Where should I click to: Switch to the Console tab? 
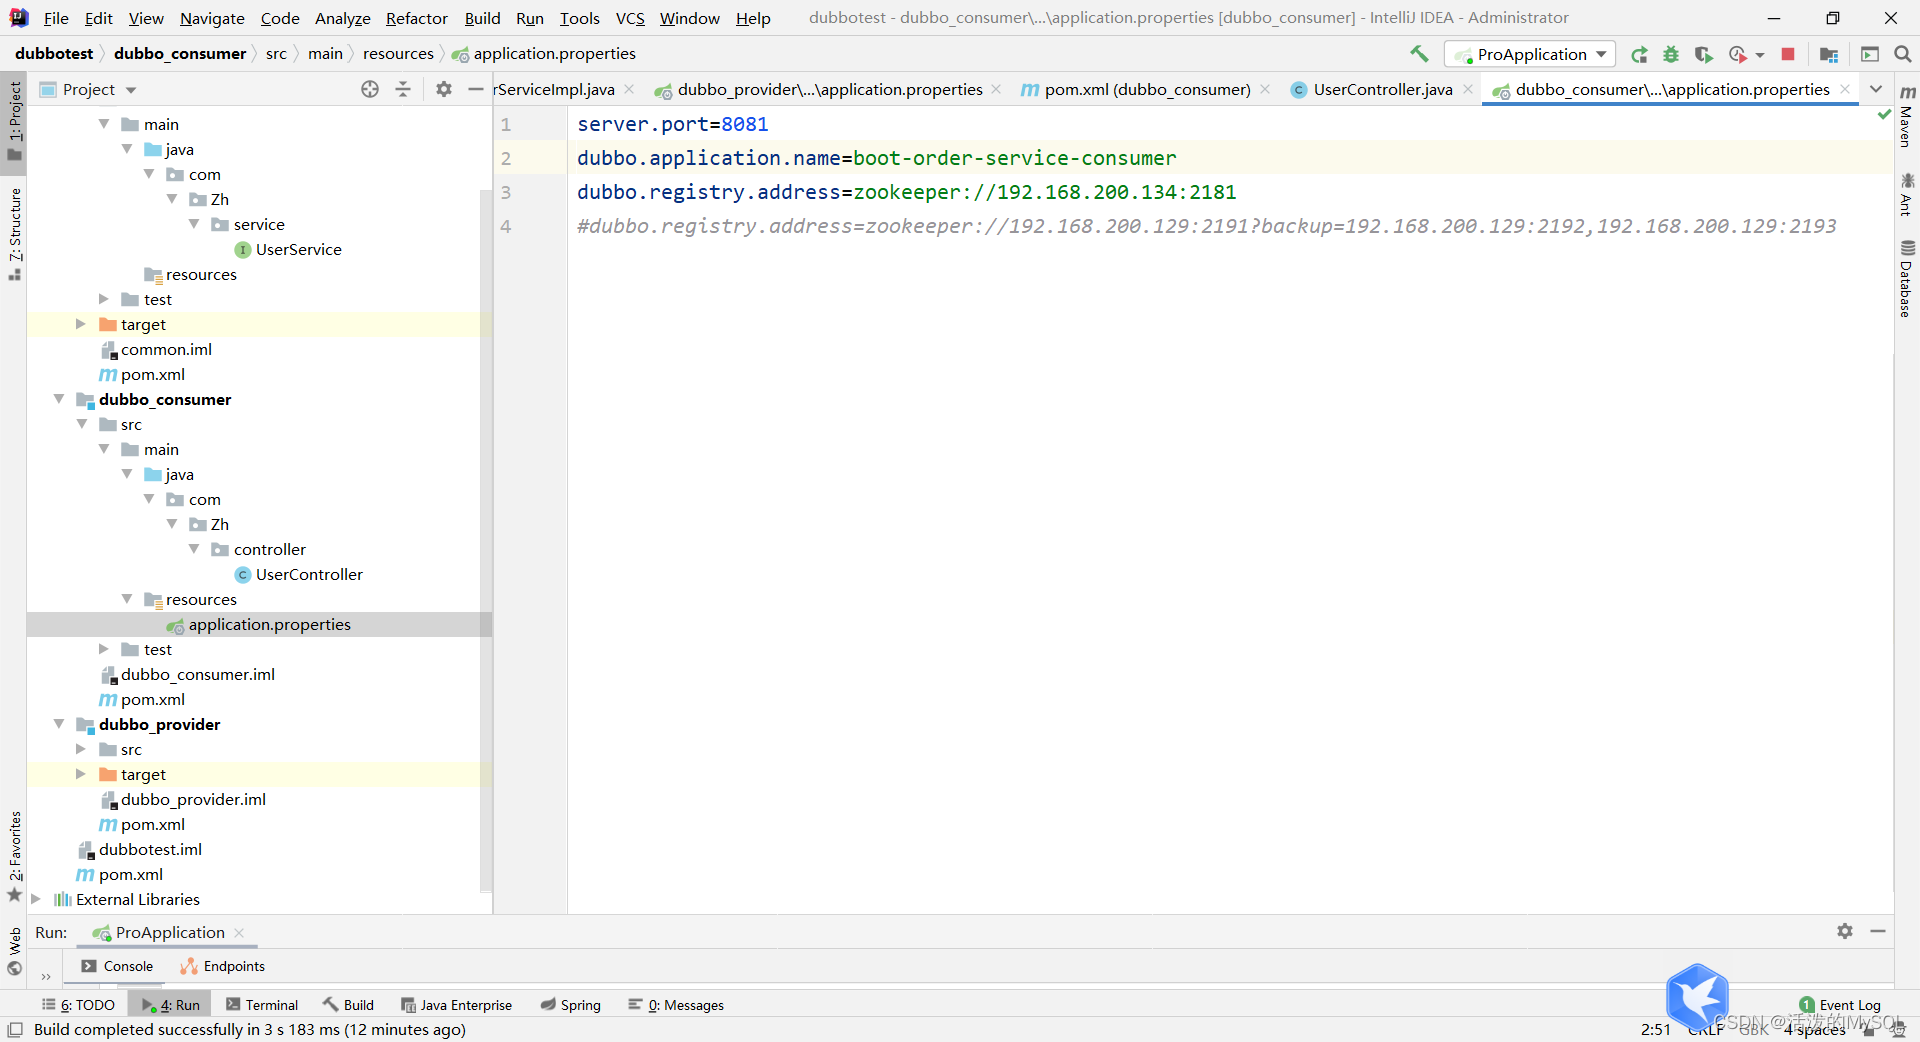(118, 966)
